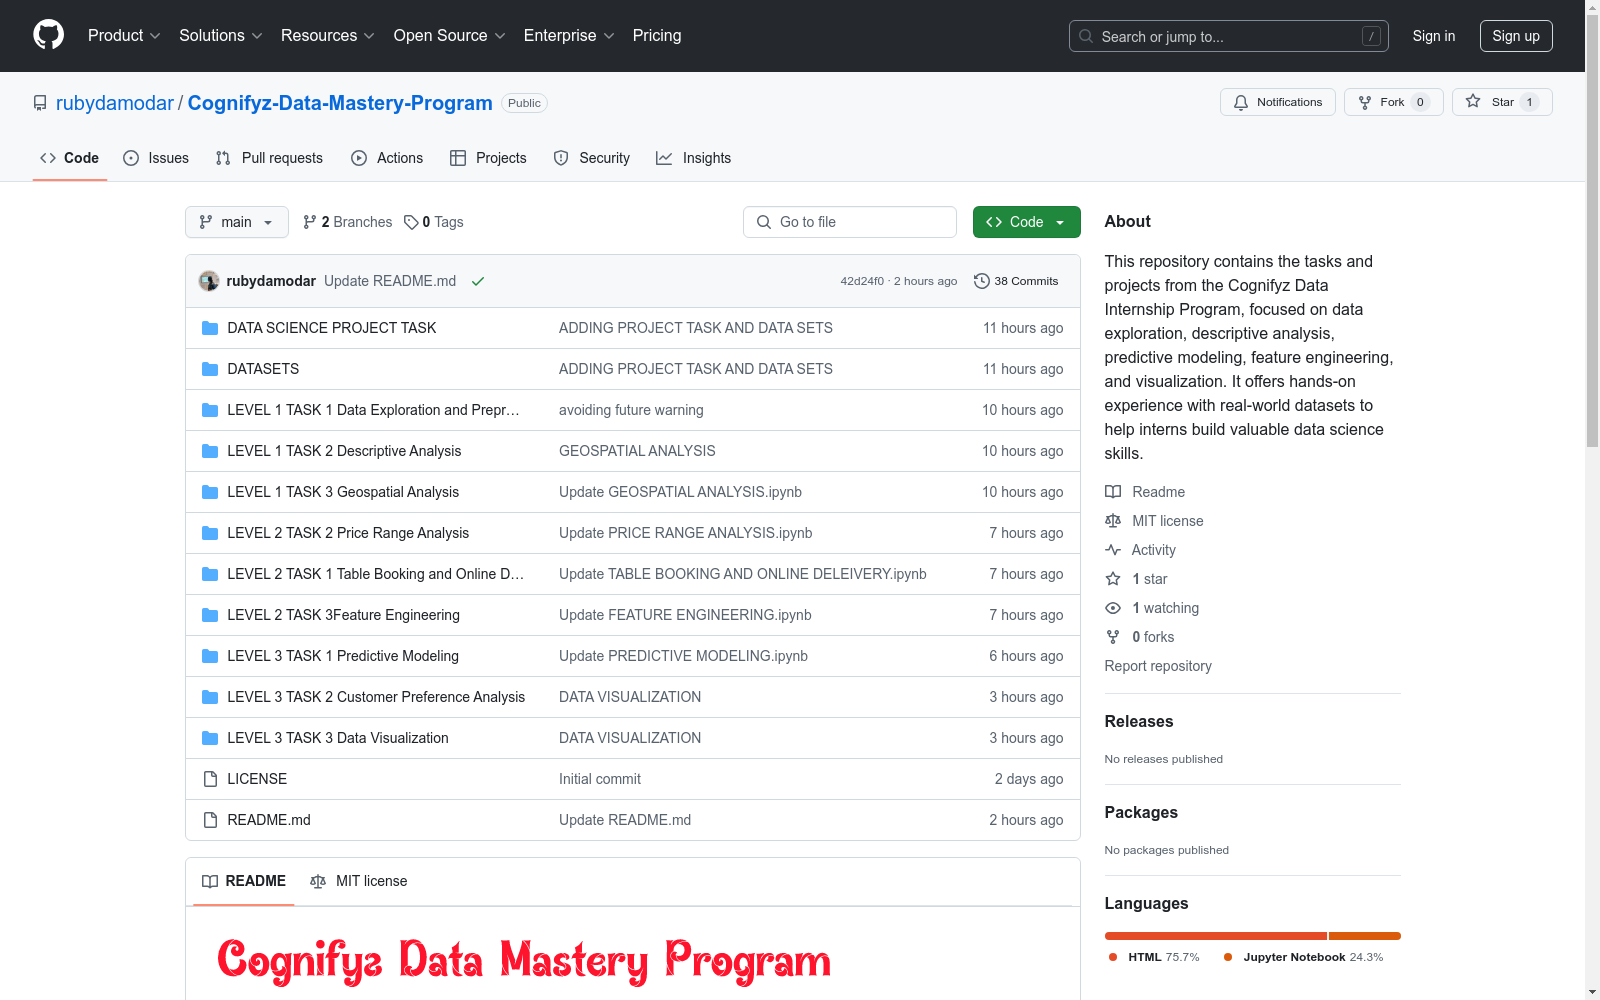Open the Pricing link

(657, 35)
